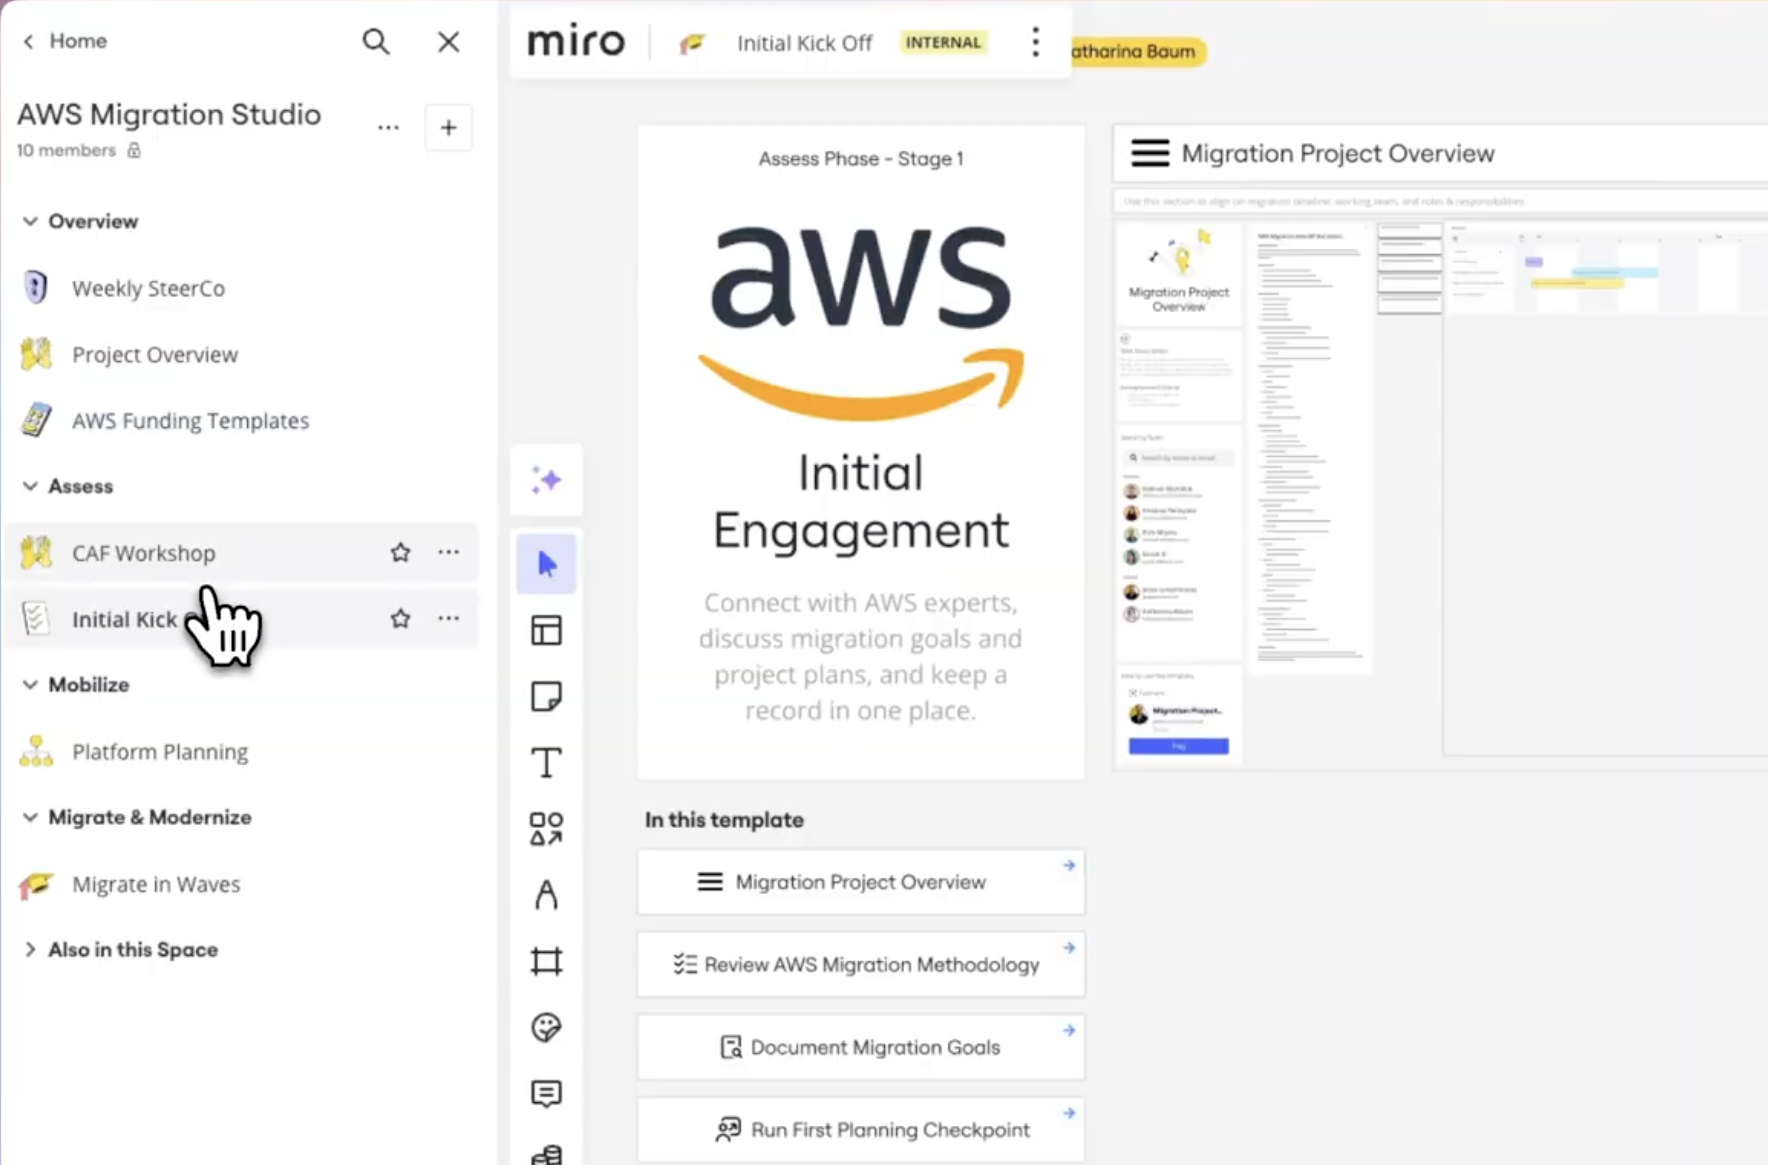This screenshot has height=1165, width=1768.
Task: Click the Weekly SteerCo shield icon
Action: [x=36, y=288]
